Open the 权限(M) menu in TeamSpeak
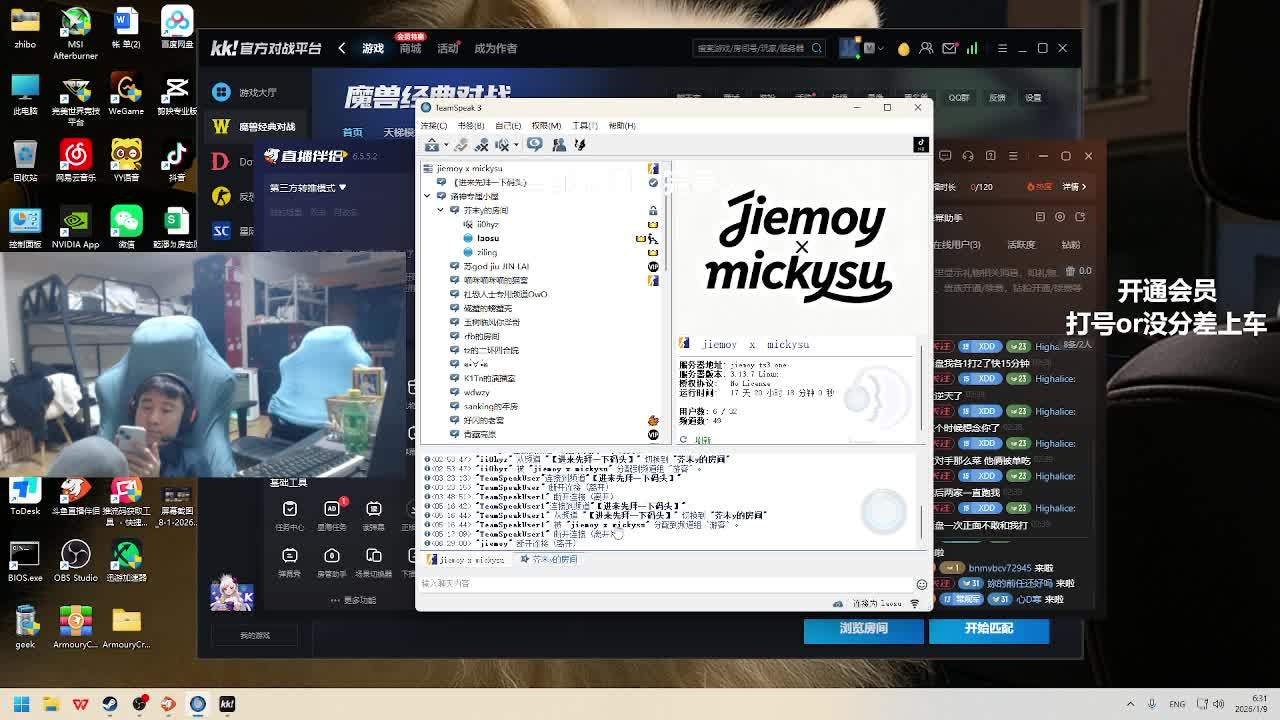This screenshot has width=1280, height=720. pos(546,125)
